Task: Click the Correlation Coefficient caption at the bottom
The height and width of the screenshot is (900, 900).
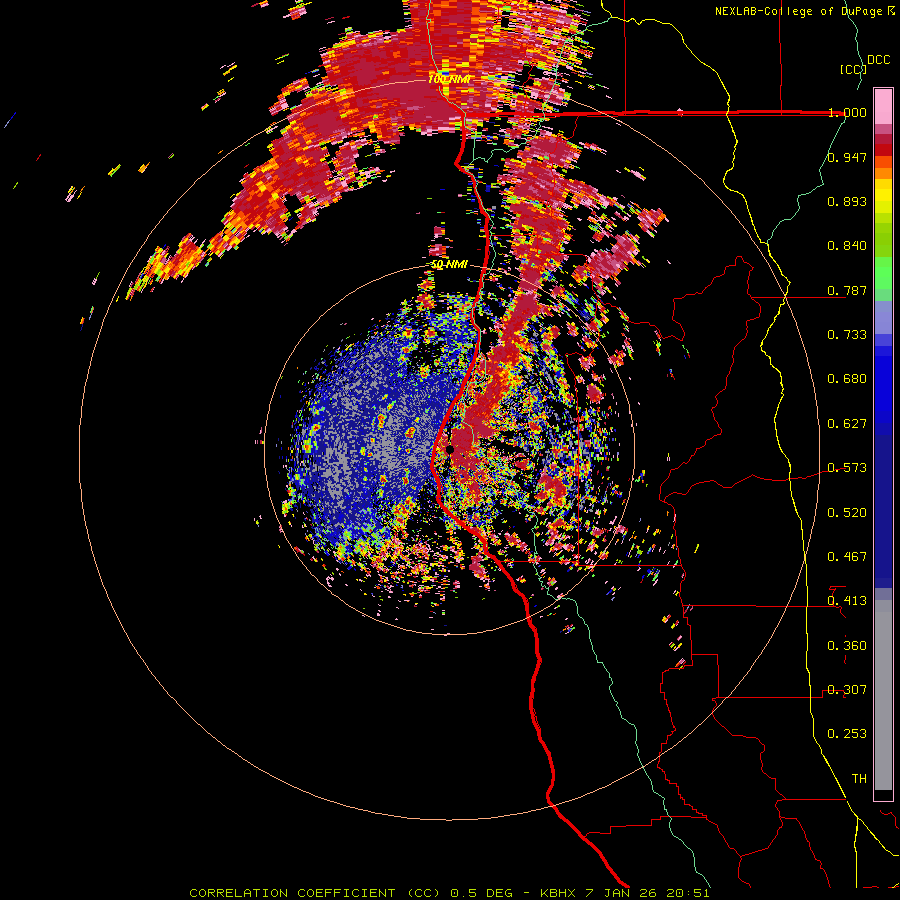Action: (x=449, y=893)
